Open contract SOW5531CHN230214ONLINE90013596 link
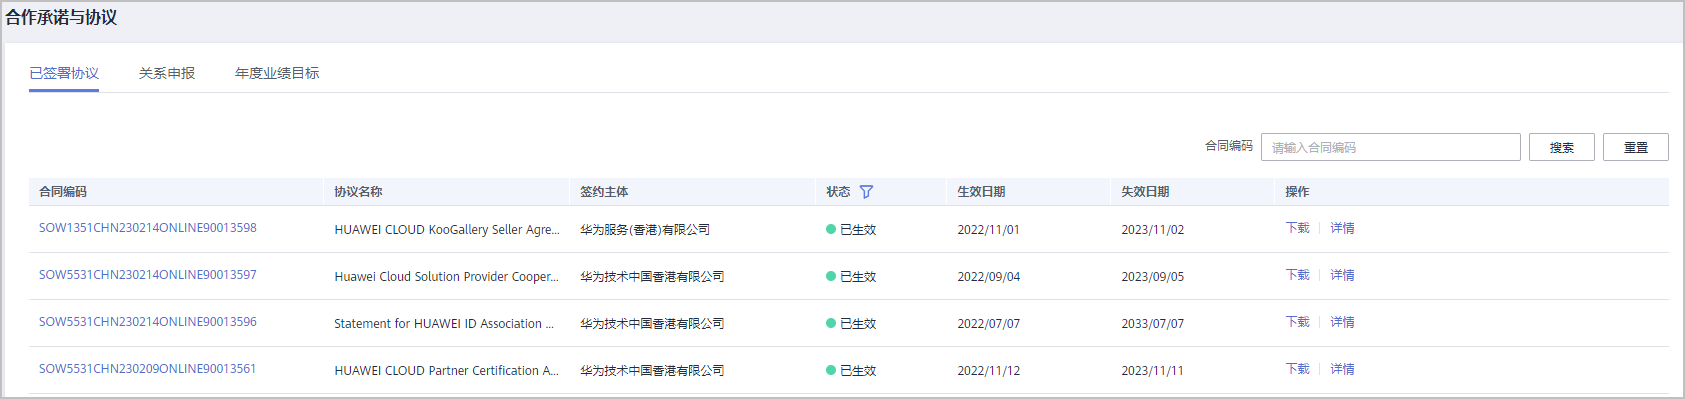This screenshot has height=399, width=1685. pos(147,322)
